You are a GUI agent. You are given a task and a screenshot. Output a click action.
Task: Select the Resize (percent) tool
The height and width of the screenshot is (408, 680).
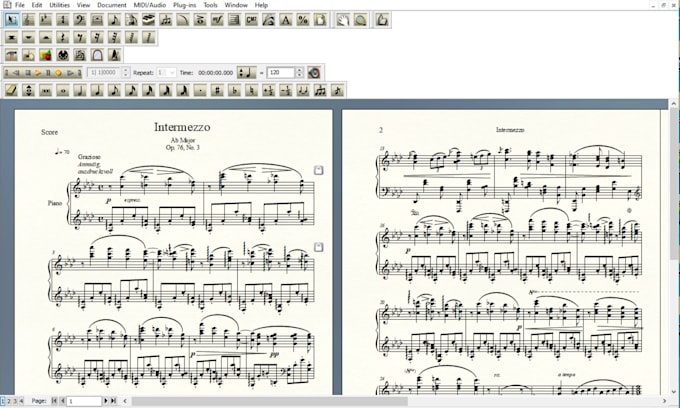click(303, 20)
